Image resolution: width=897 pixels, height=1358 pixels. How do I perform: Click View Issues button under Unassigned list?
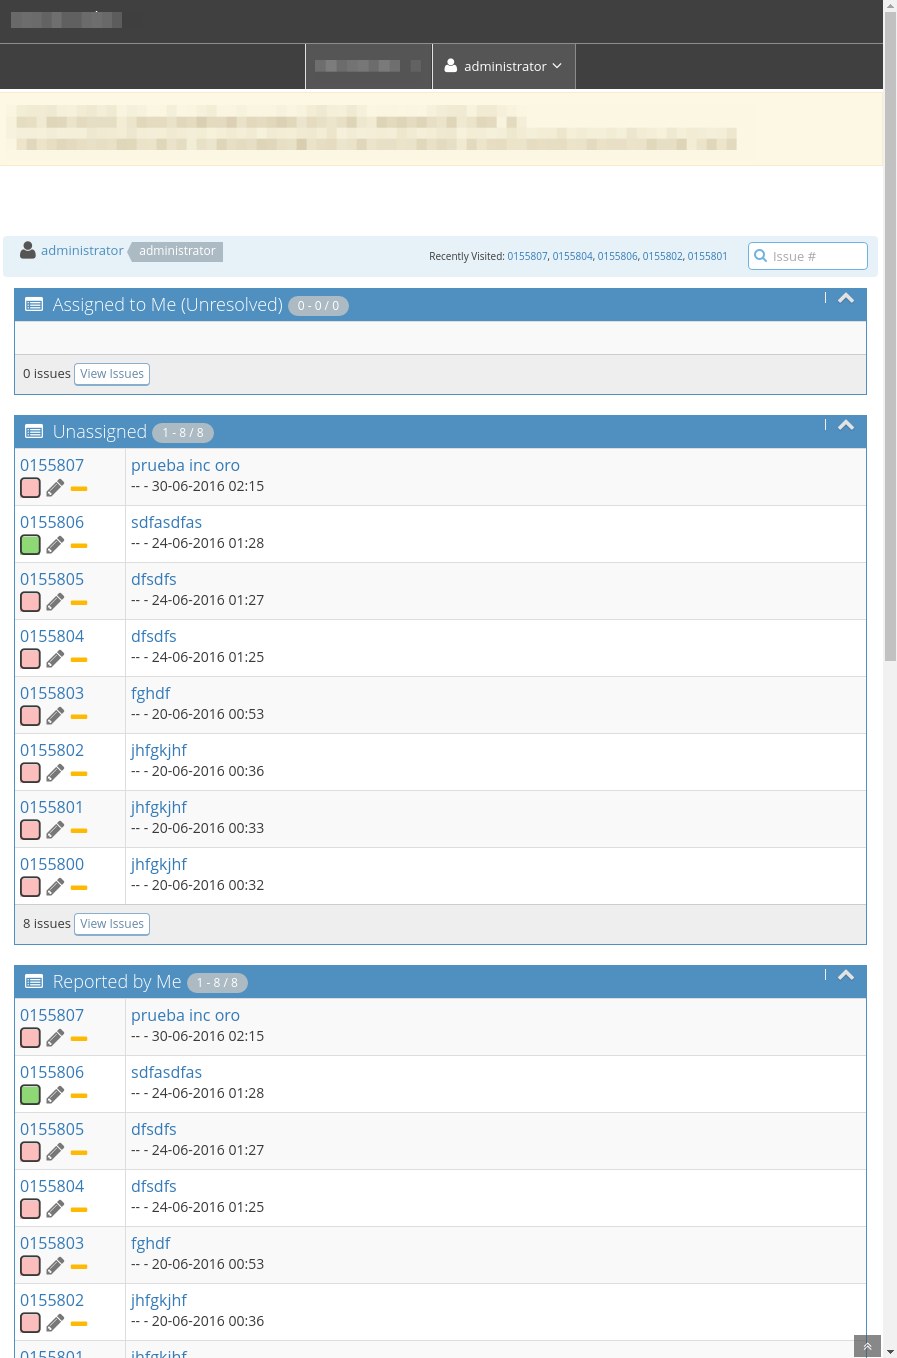(112, 924)
